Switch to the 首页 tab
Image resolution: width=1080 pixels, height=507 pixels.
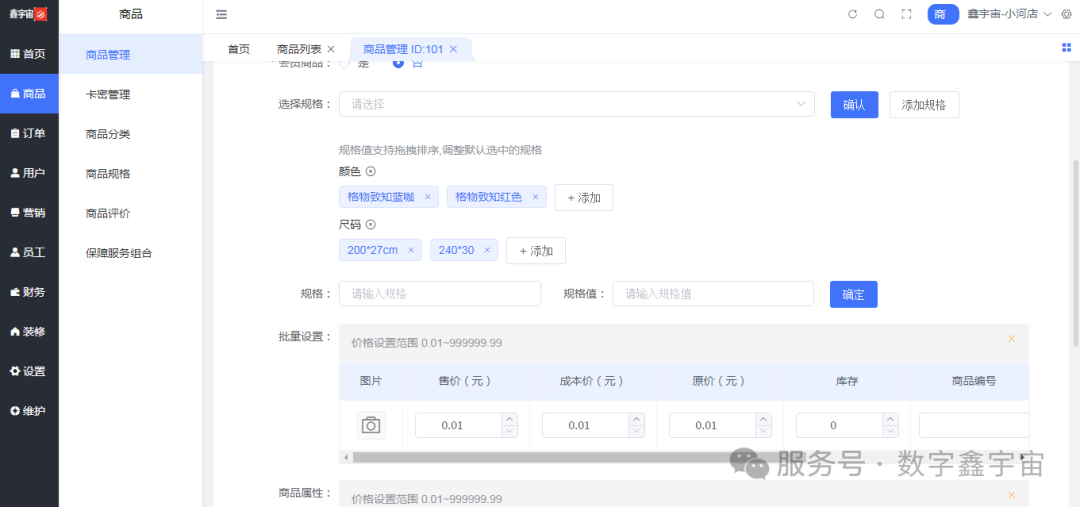[x=239, y=49]
